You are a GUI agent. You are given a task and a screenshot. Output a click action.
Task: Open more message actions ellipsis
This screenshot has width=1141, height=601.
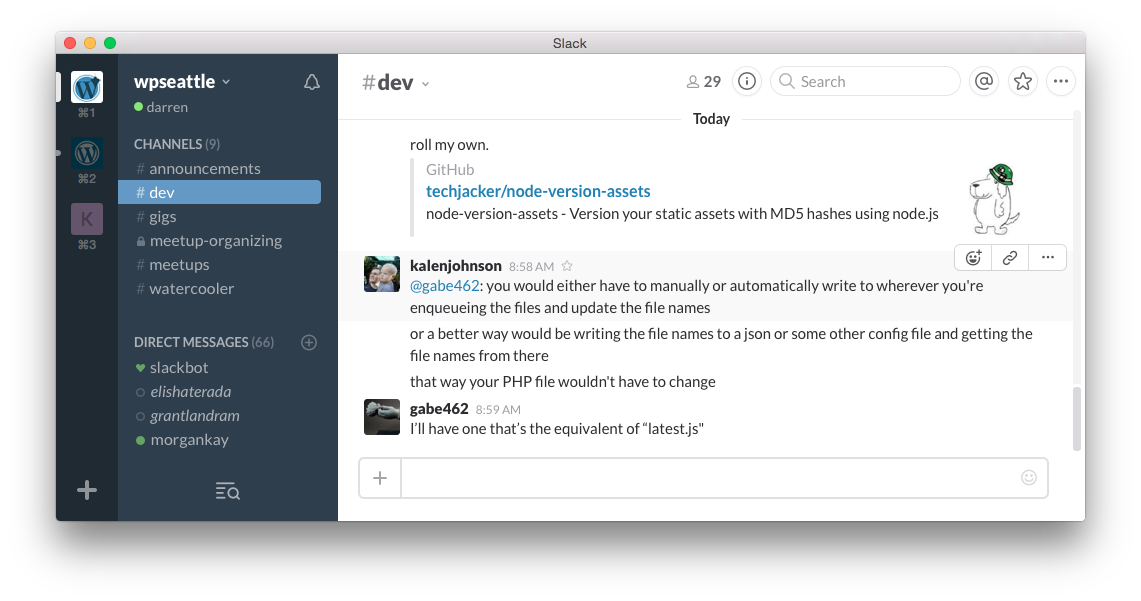pyautogui.click(x=1048, y=258)
